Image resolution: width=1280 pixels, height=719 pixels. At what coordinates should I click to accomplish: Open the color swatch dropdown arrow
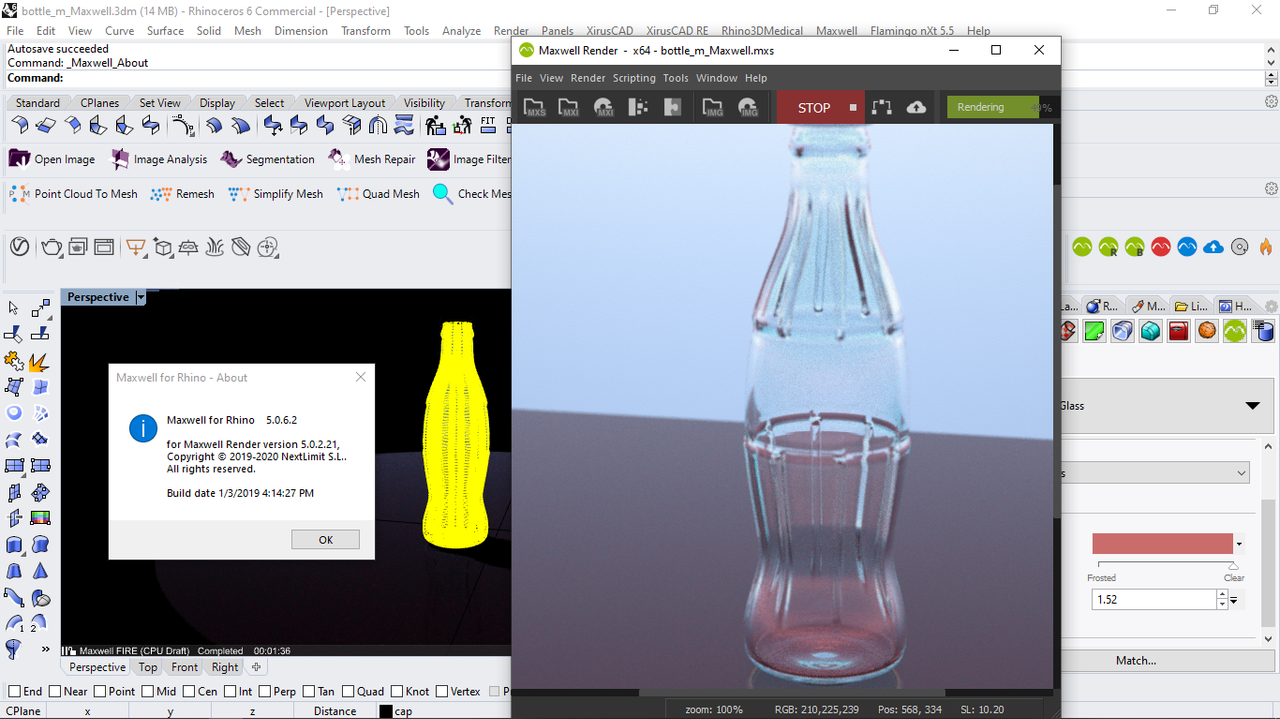[x=1239, y=544]
